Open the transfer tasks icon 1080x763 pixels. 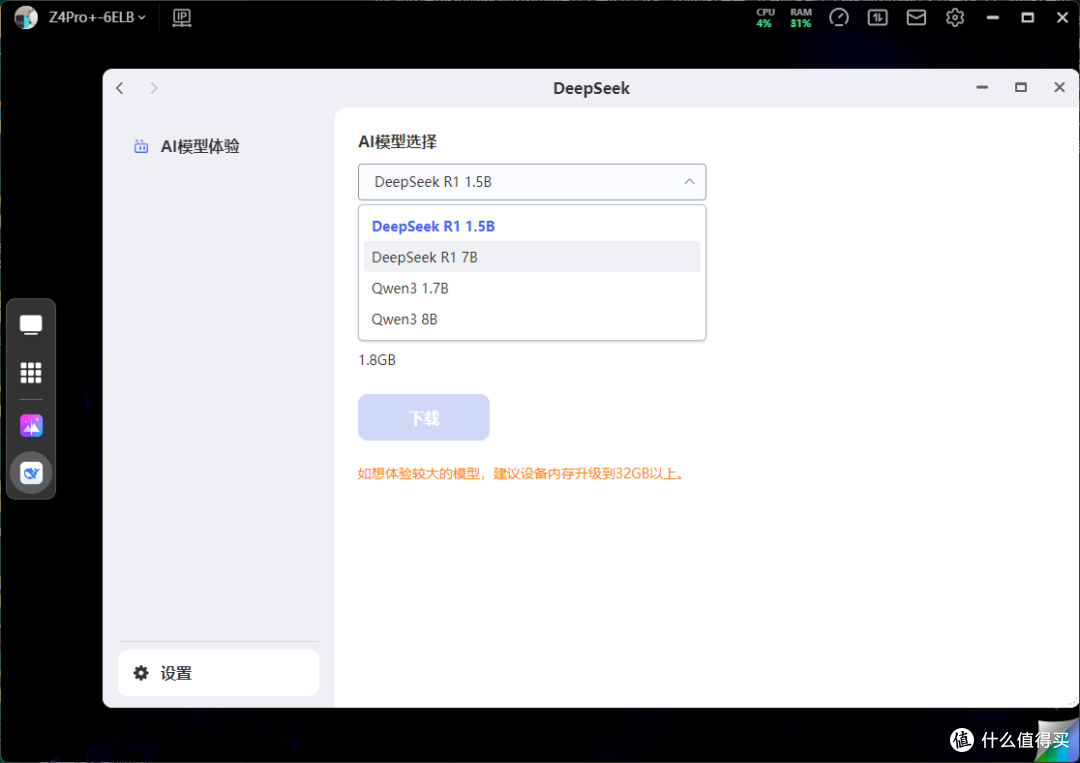[x=878, y=17]
